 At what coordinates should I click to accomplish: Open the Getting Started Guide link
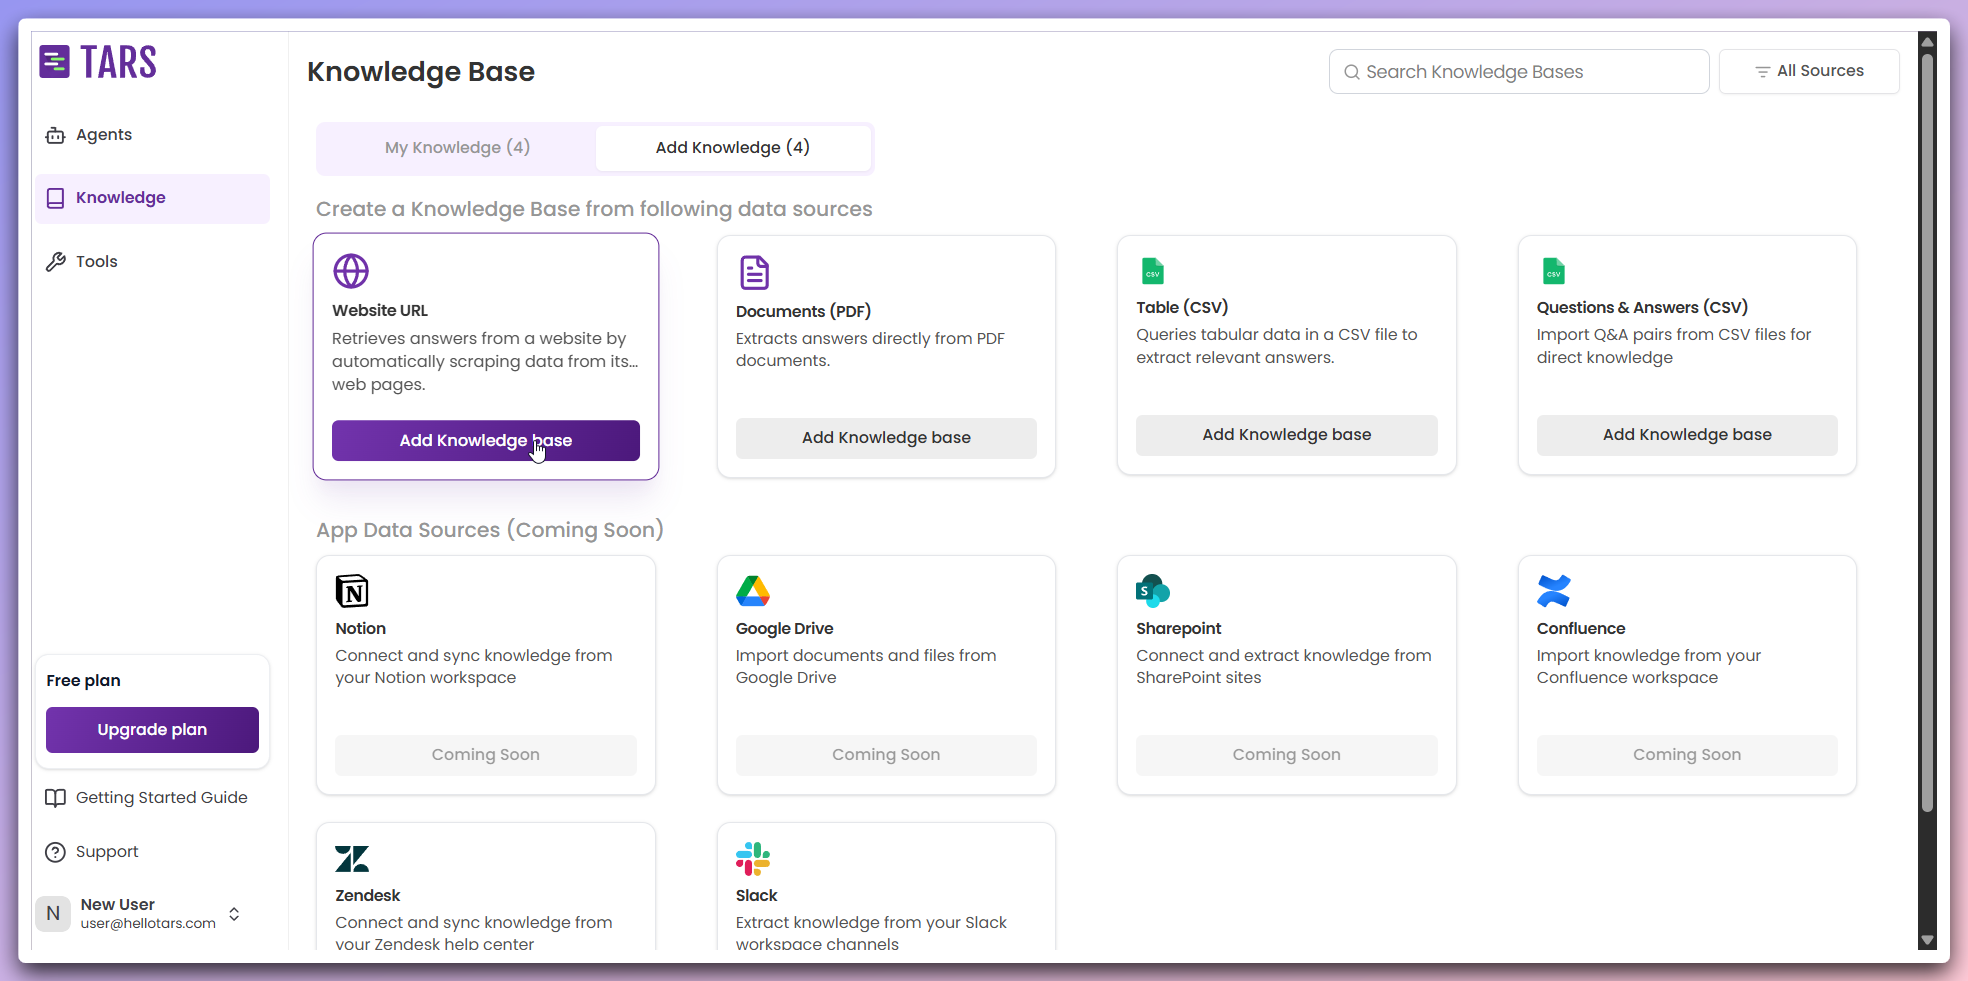click(x=161, y=798)
